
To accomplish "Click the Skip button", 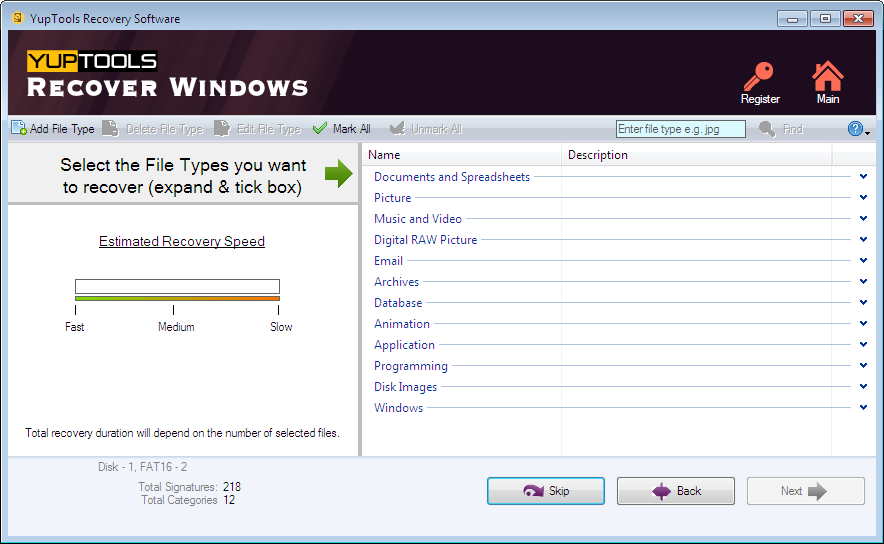I will pos(546,491).
